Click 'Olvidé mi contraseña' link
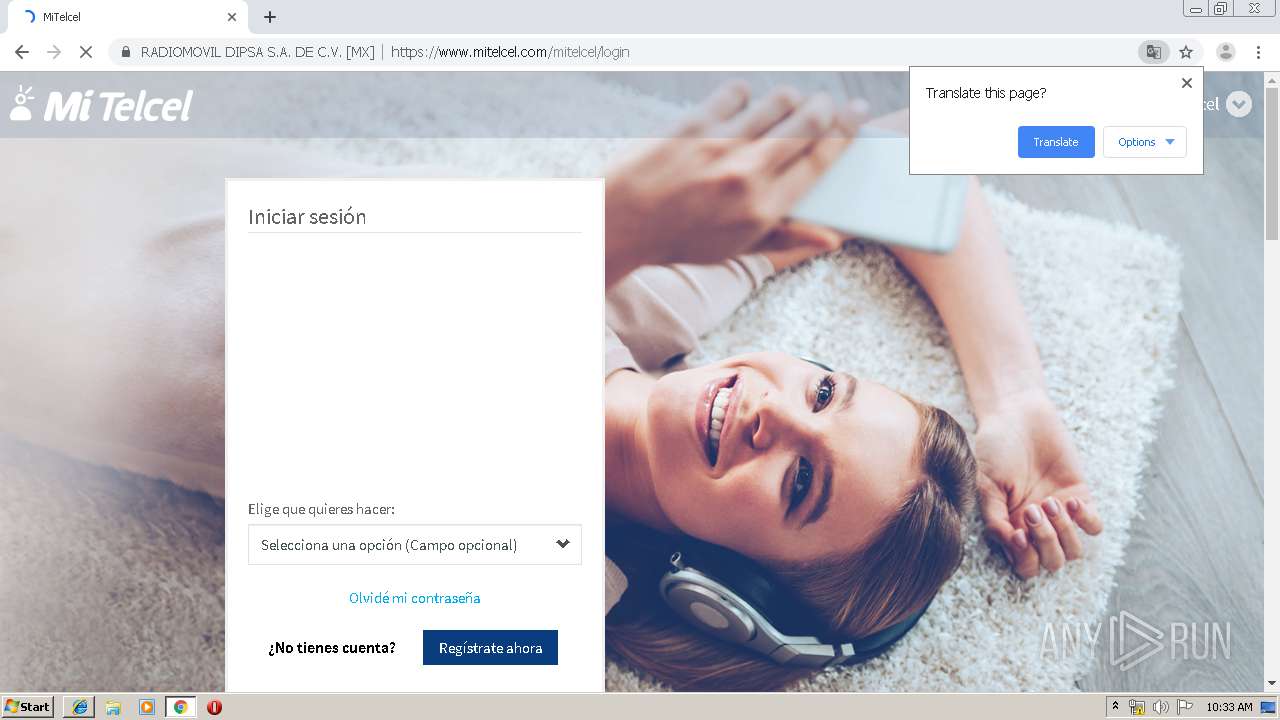 pos(415,598)
